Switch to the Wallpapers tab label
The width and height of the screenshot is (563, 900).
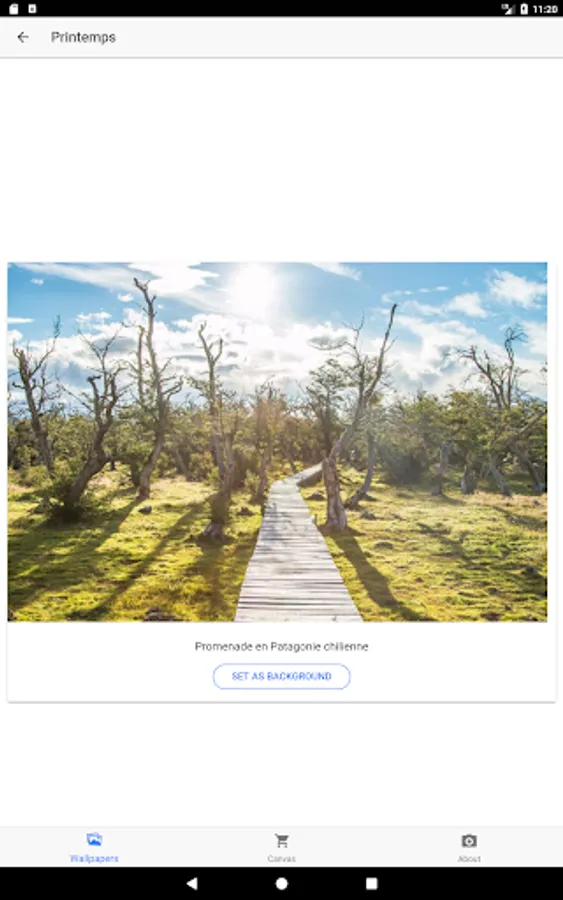coord(94,859)
